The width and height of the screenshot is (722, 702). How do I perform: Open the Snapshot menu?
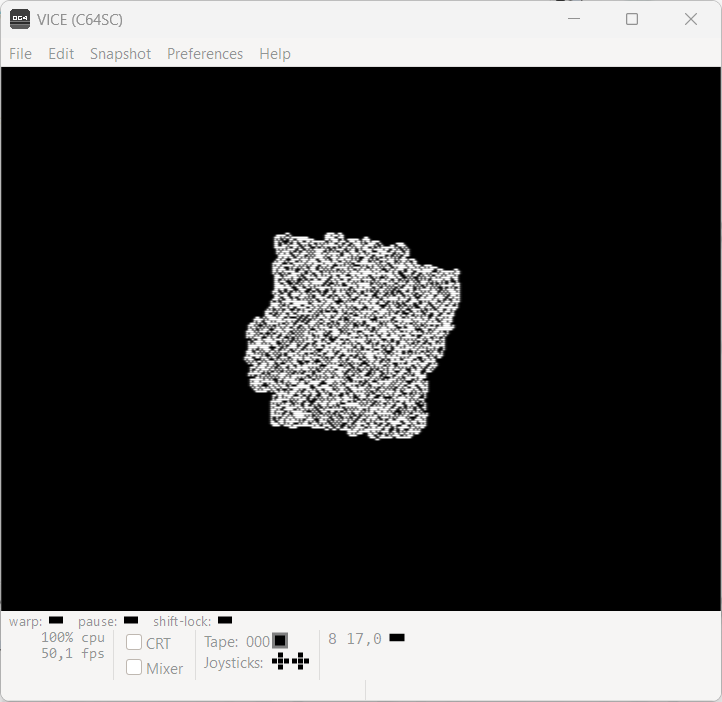pyautogui.click(x=120, y=54)
